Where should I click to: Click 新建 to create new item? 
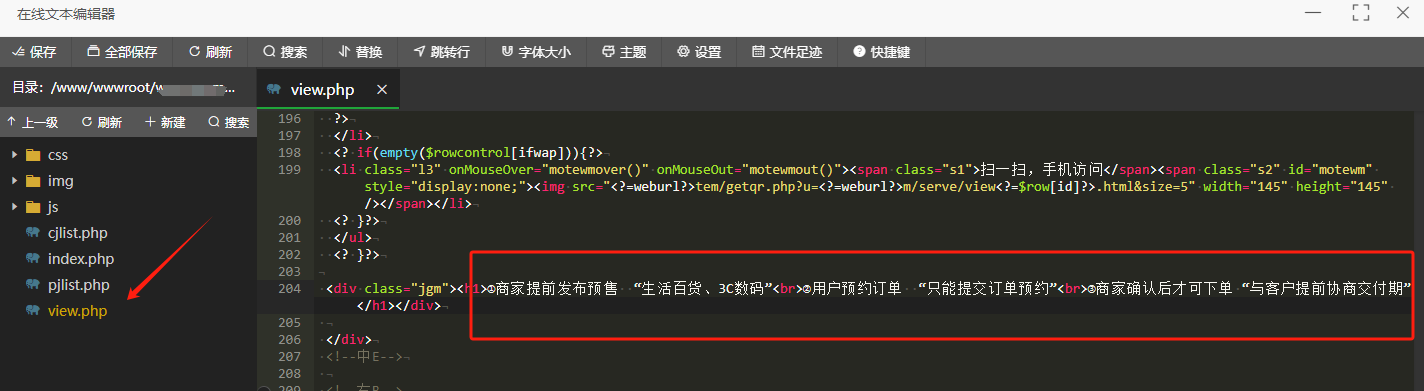[166, 122]
